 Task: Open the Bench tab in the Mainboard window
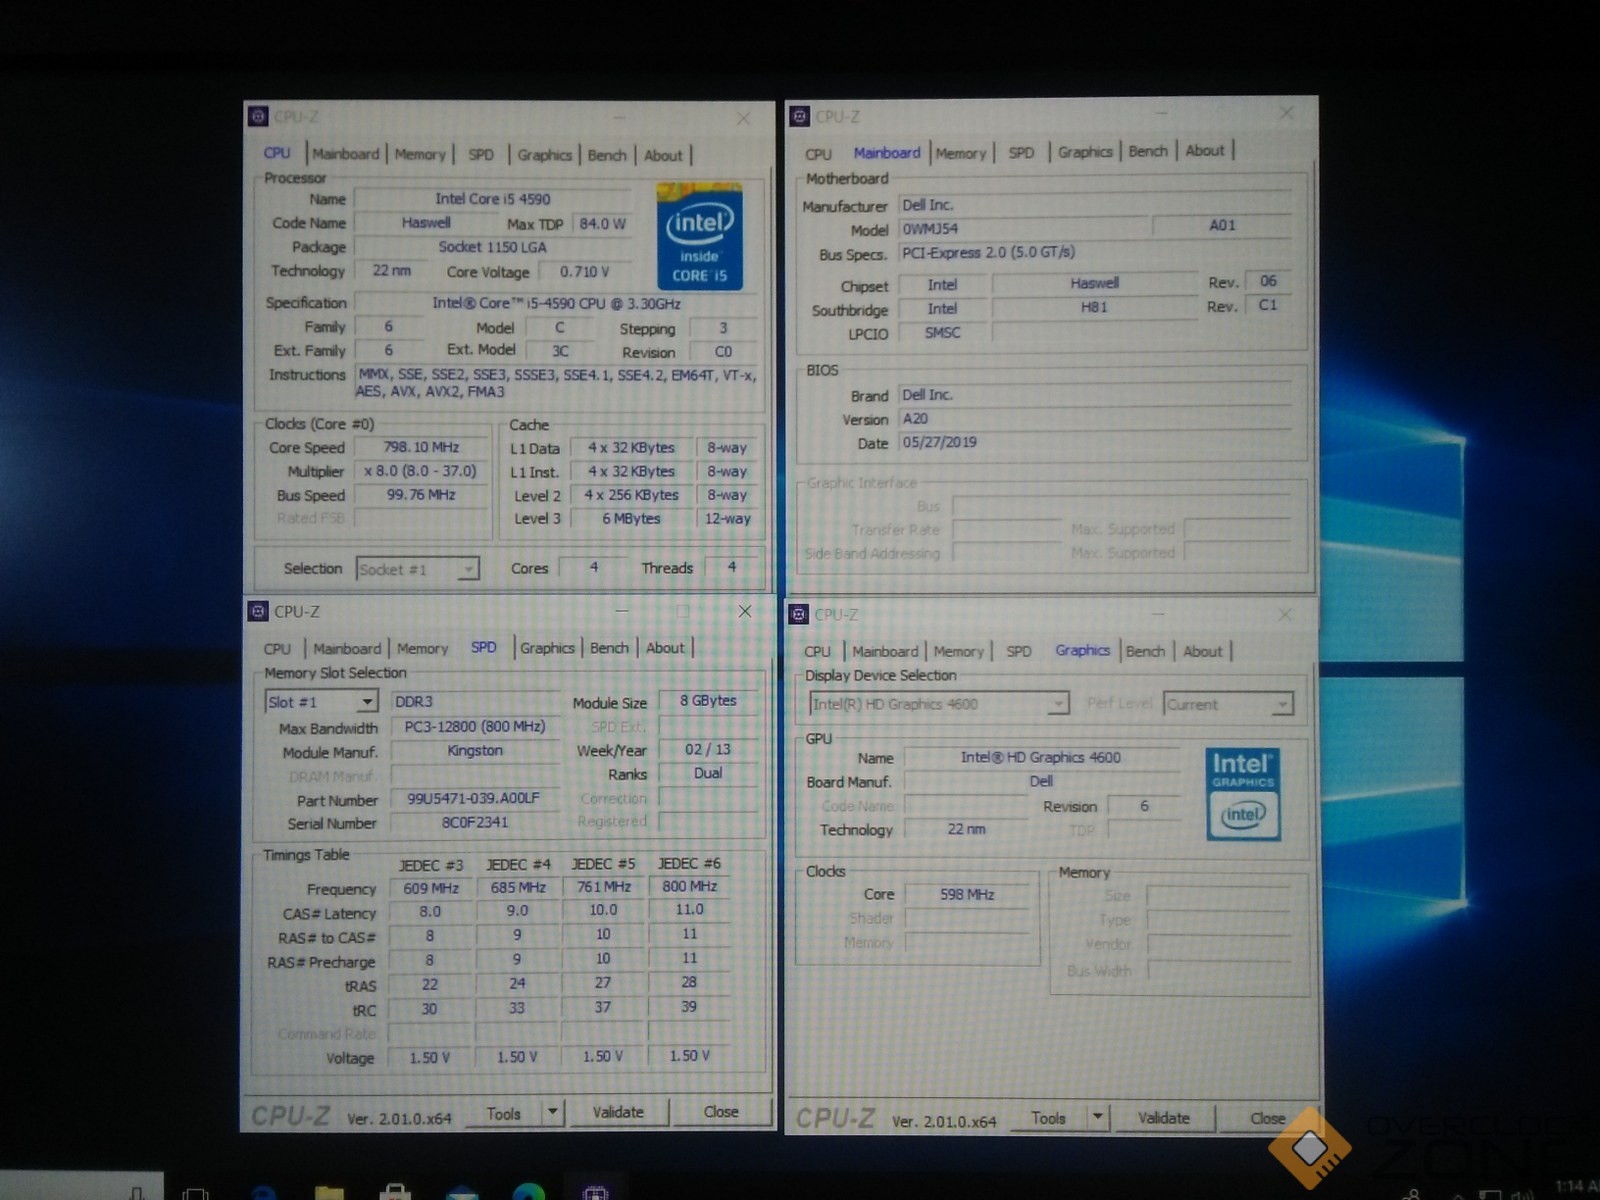point(1147,151)
